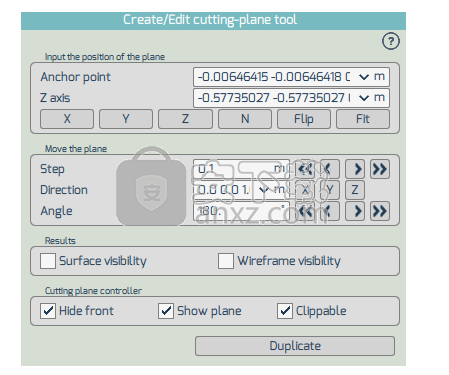
Task: Click the Fit button
Action: point(363,119)
